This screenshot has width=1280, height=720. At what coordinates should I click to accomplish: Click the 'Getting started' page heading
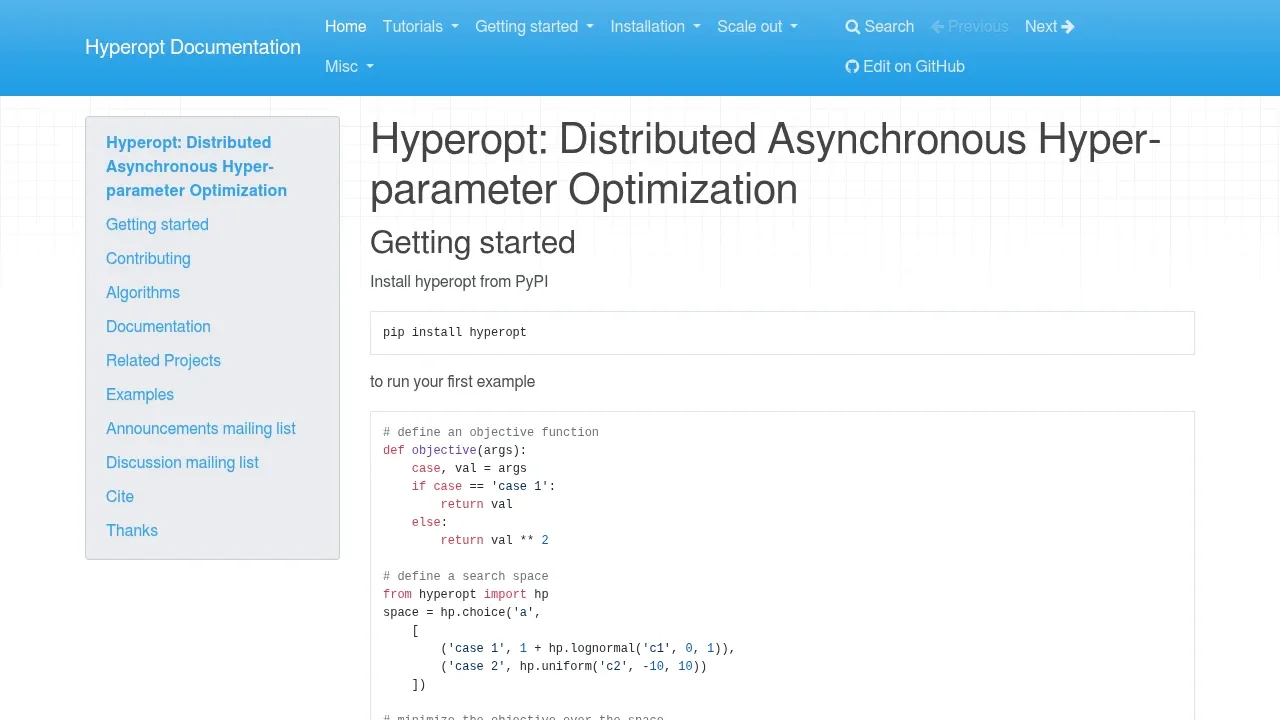(473, 243)
